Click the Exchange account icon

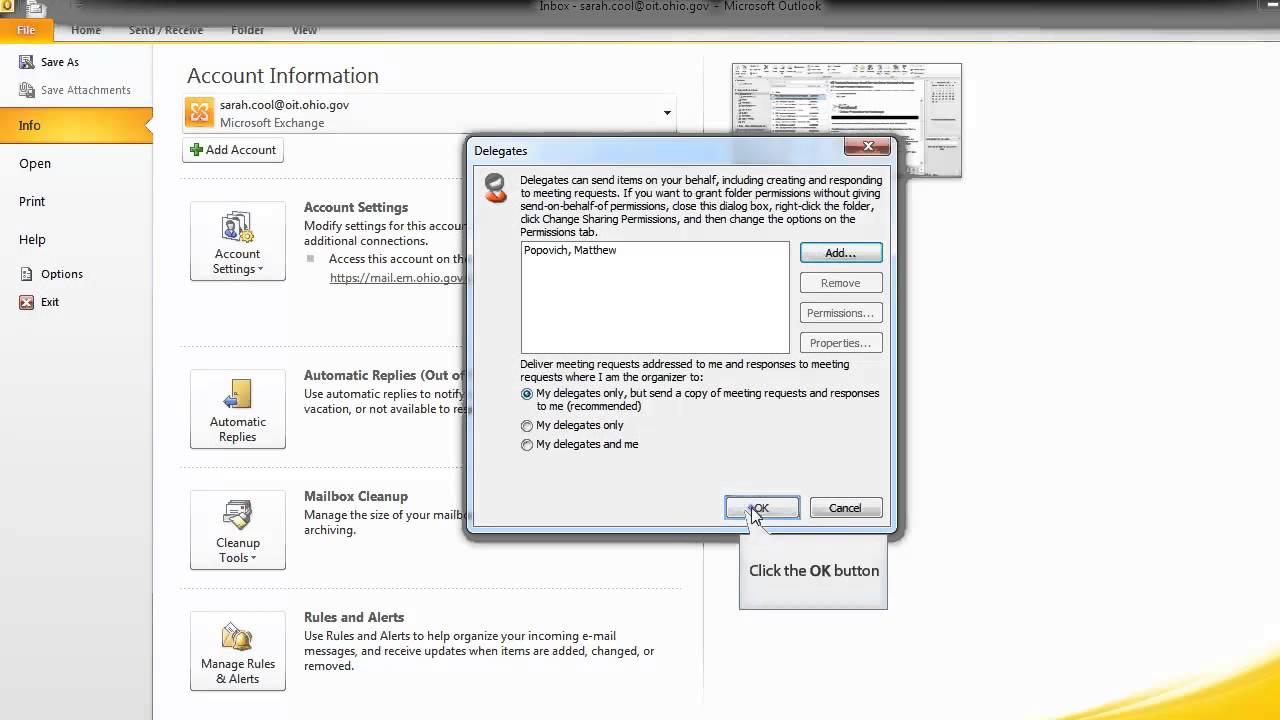[x=200, y=113]
